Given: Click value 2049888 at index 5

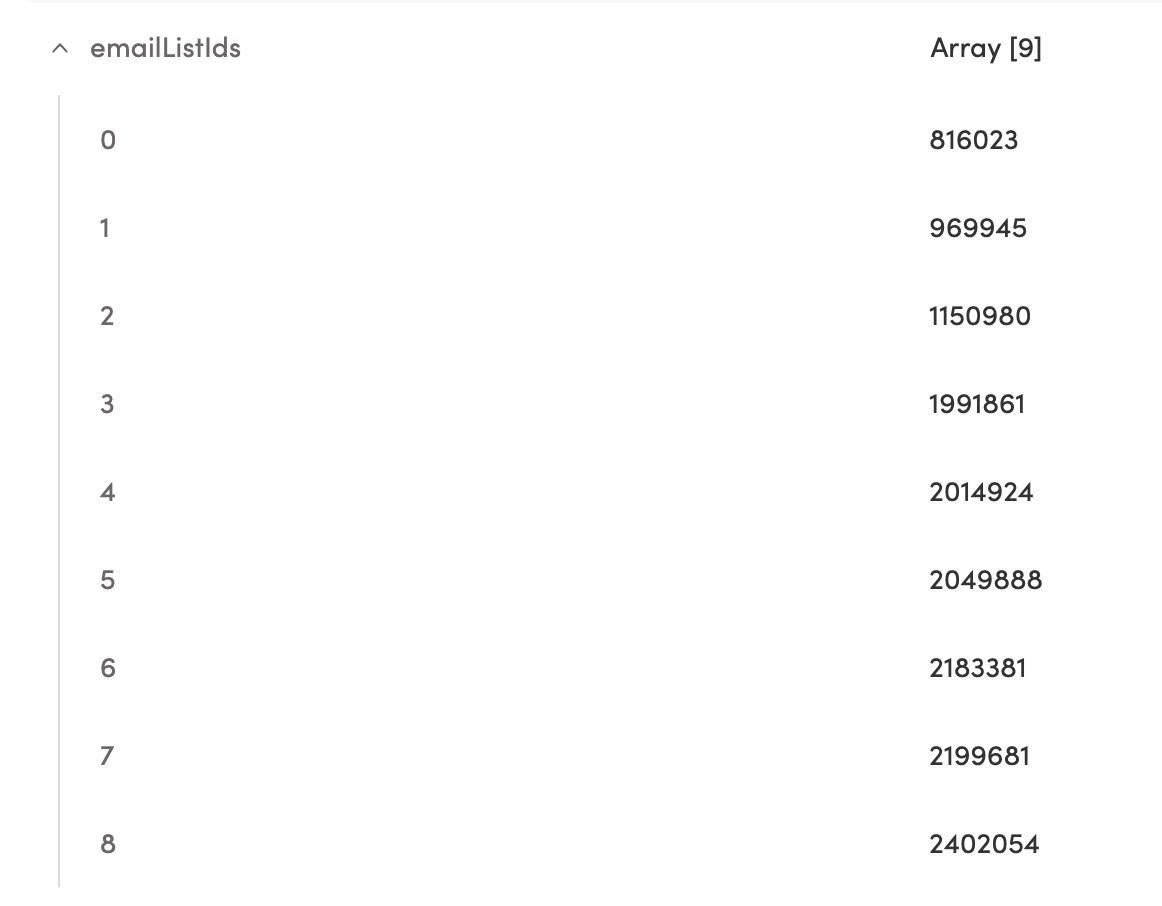Looking at the screenshot, I should point(987,580).
